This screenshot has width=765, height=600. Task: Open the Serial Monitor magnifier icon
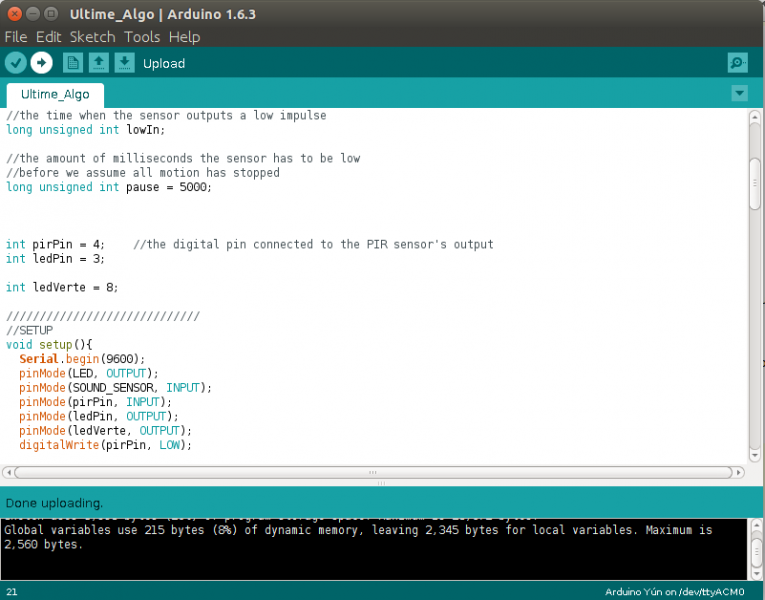point(738,63)
